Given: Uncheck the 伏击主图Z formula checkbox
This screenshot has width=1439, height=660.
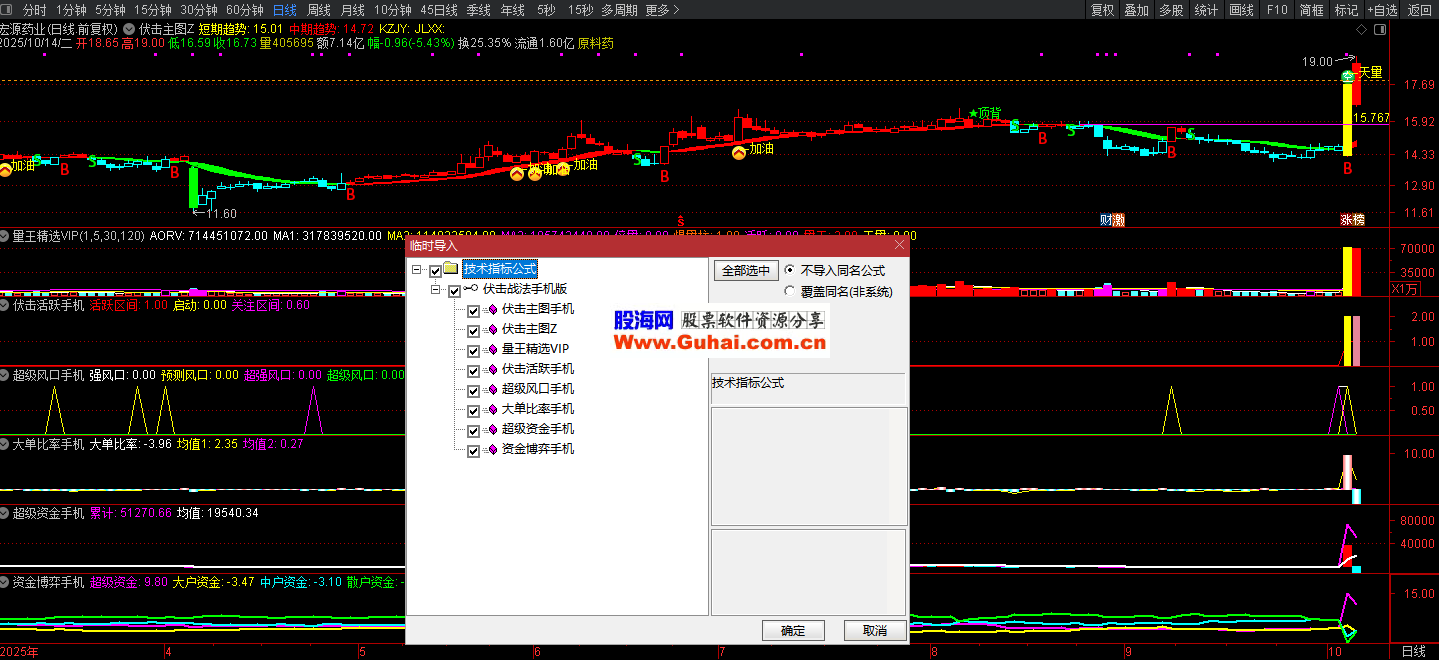Looking at the screenshot, I should [474, 330].
